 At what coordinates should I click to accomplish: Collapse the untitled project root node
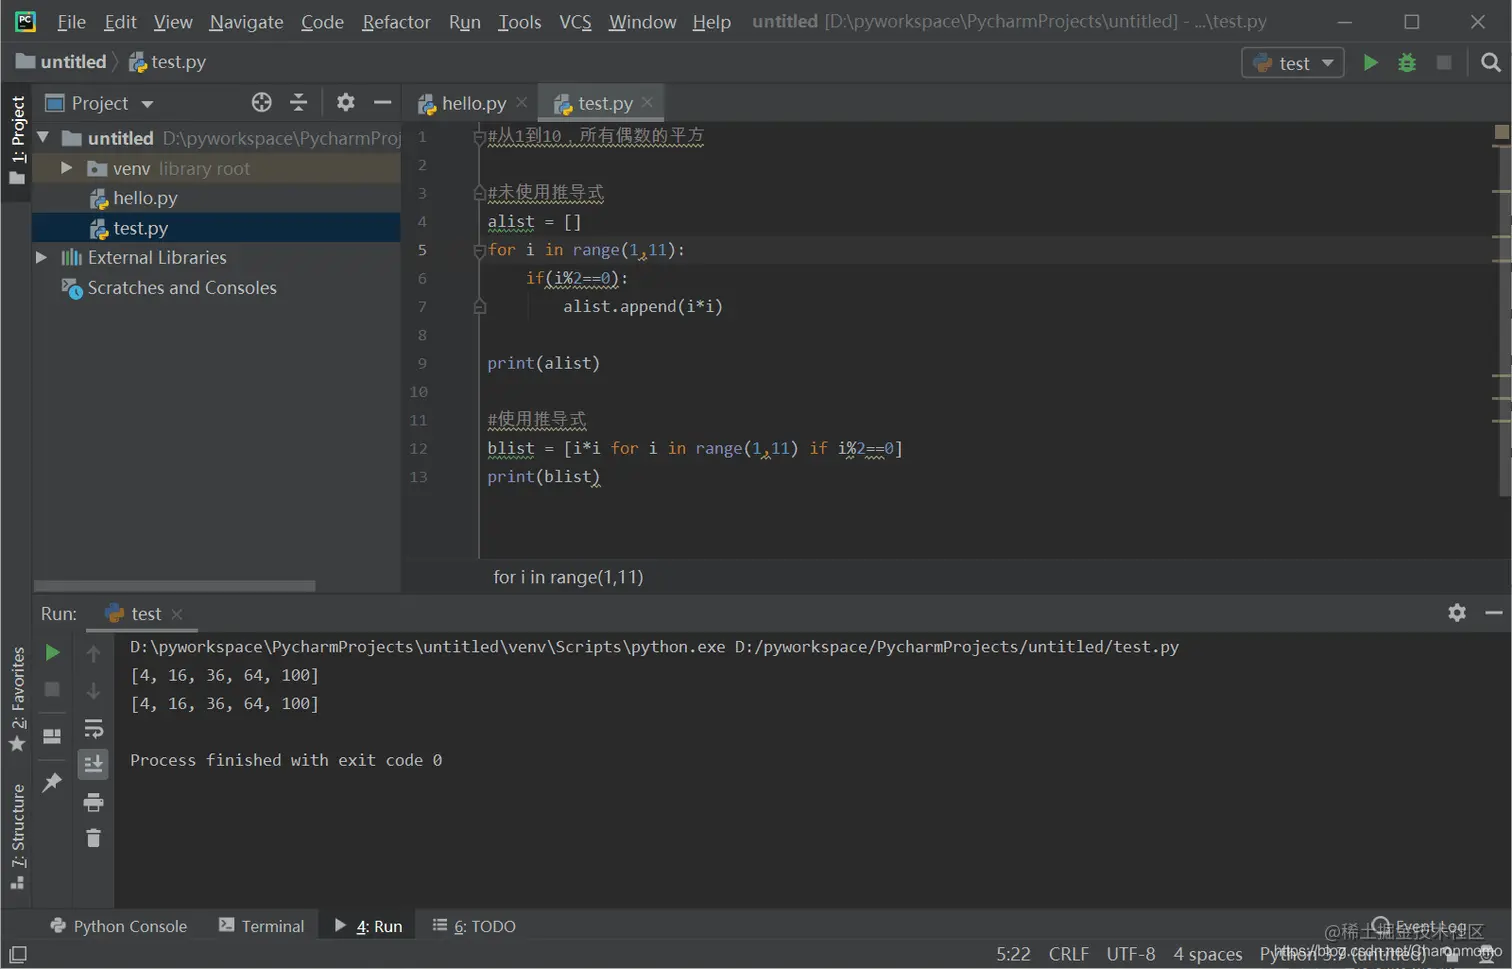point(43,137)
